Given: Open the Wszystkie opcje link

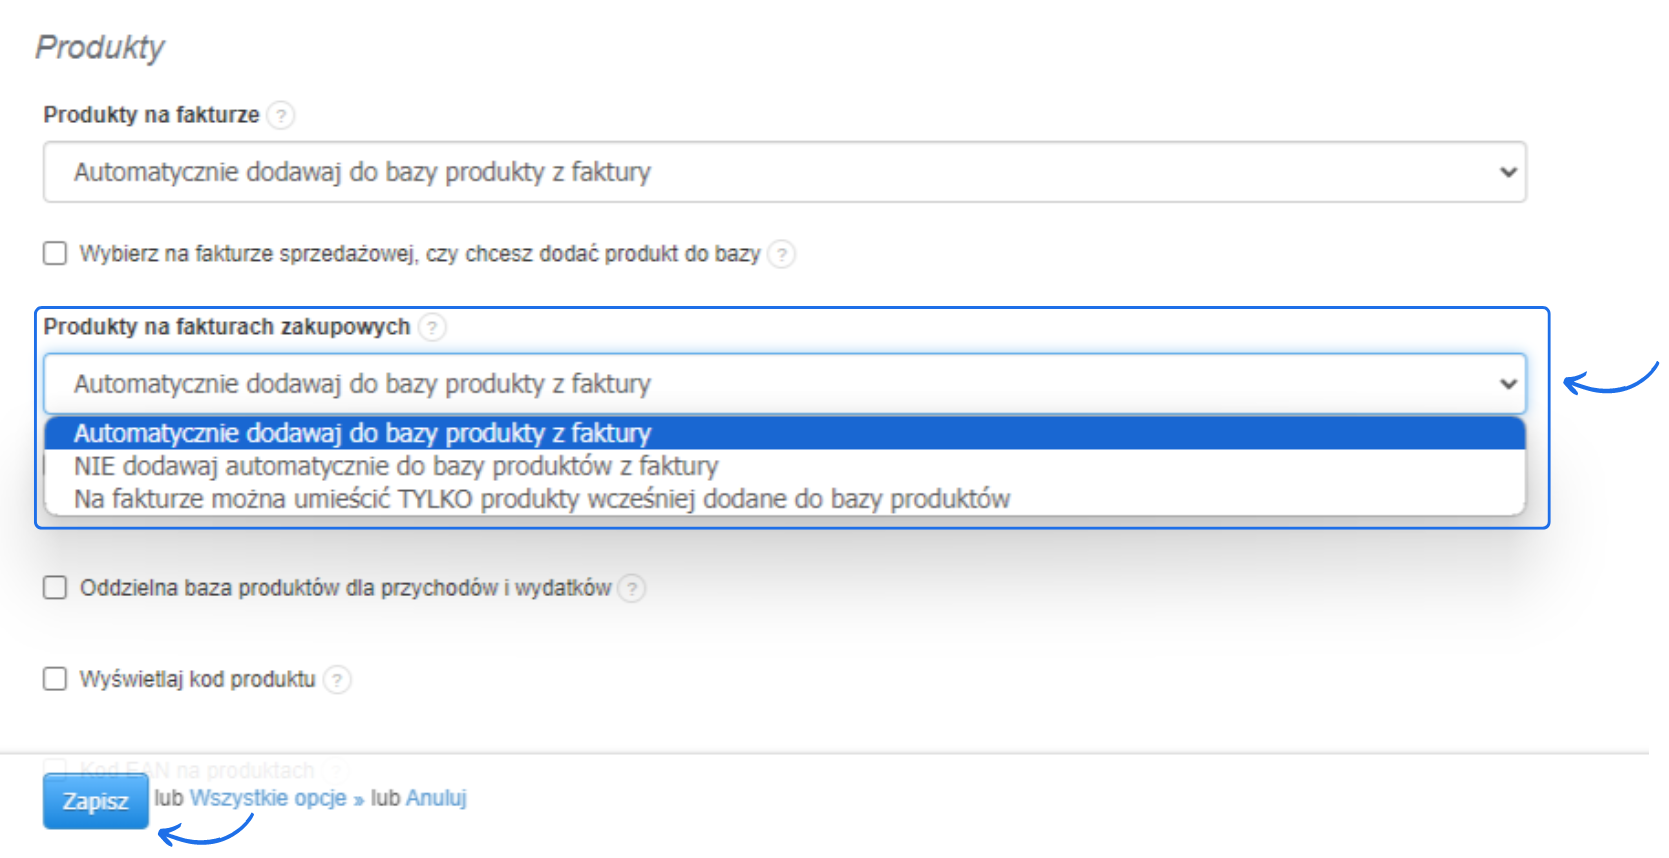Looking at the screenshot, I should click(268, 798).
